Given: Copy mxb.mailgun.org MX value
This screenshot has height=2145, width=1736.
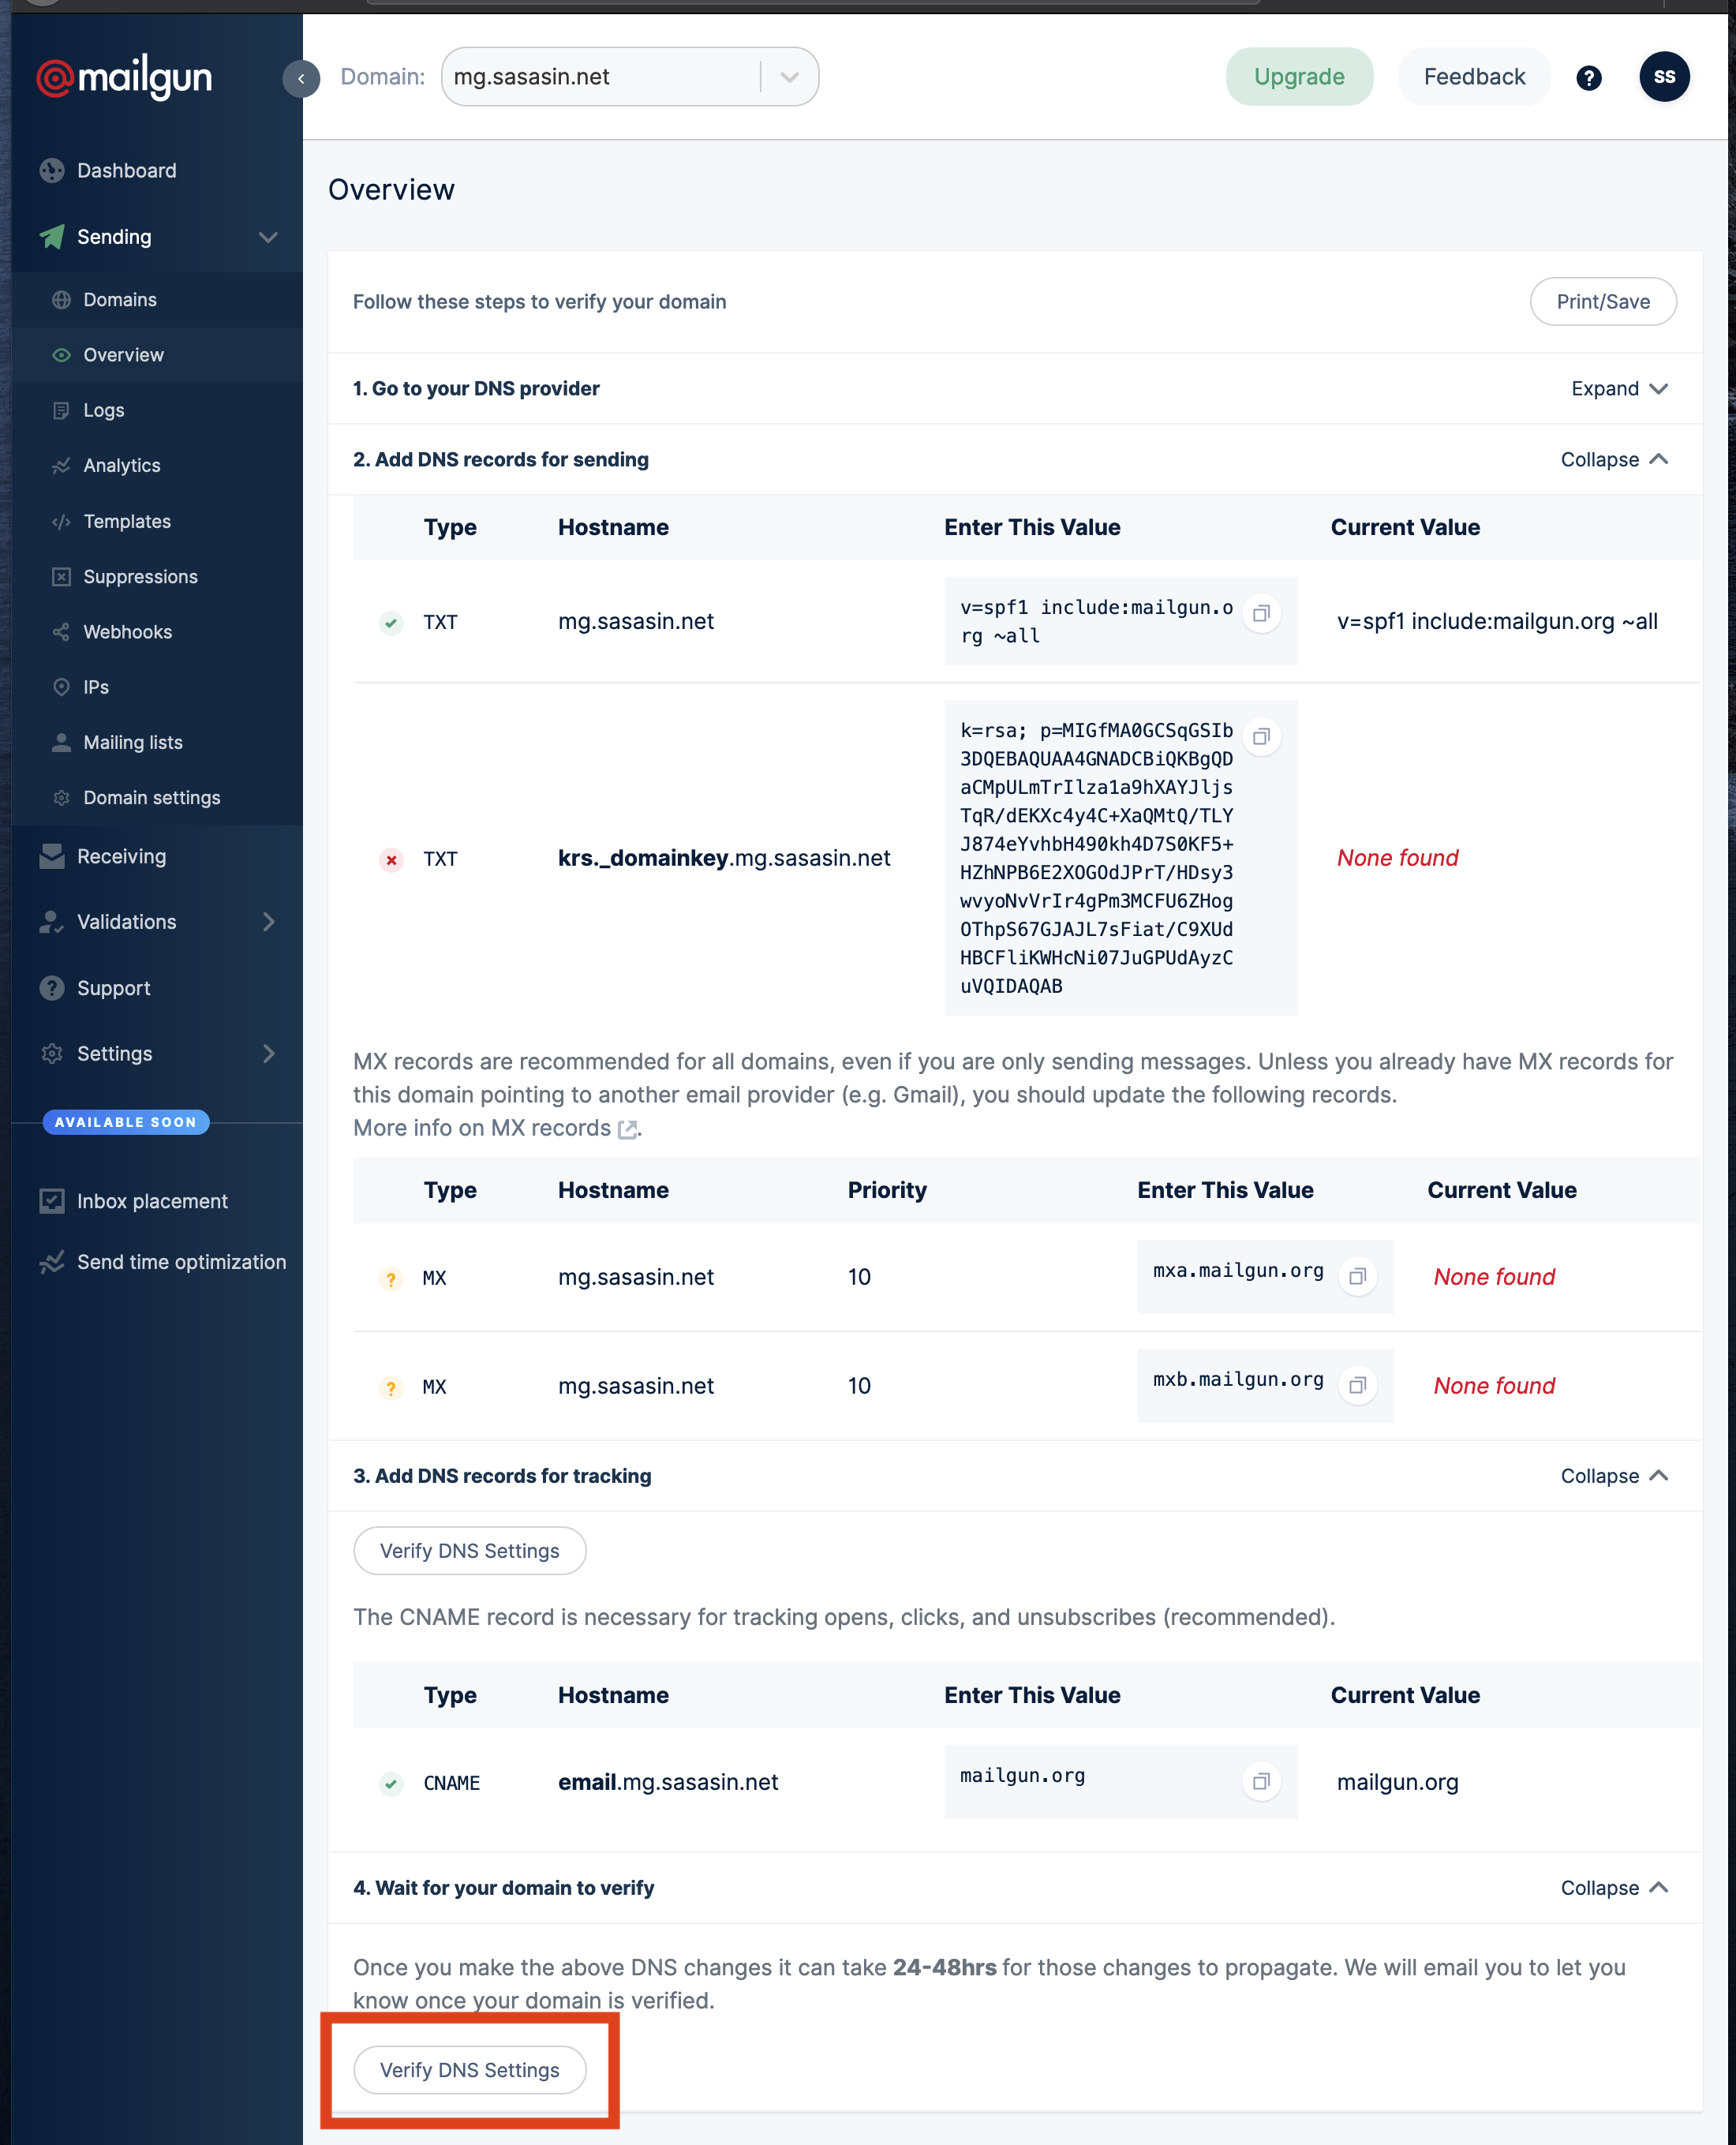Looking at the screenshot, I should [1357, 1385].
